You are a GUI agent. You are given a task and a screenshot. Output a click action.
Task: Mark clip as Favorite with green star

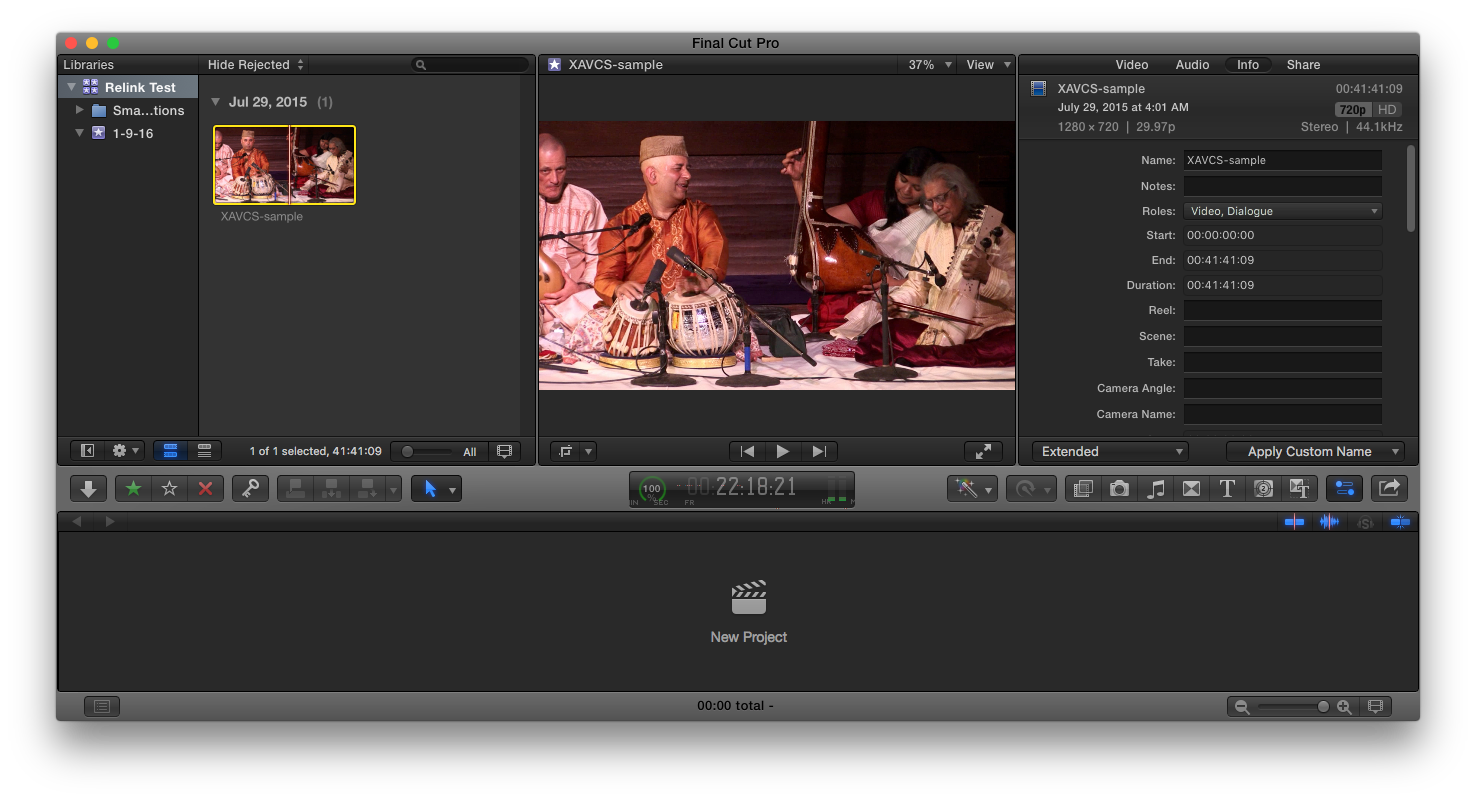[x=133, y=489]
